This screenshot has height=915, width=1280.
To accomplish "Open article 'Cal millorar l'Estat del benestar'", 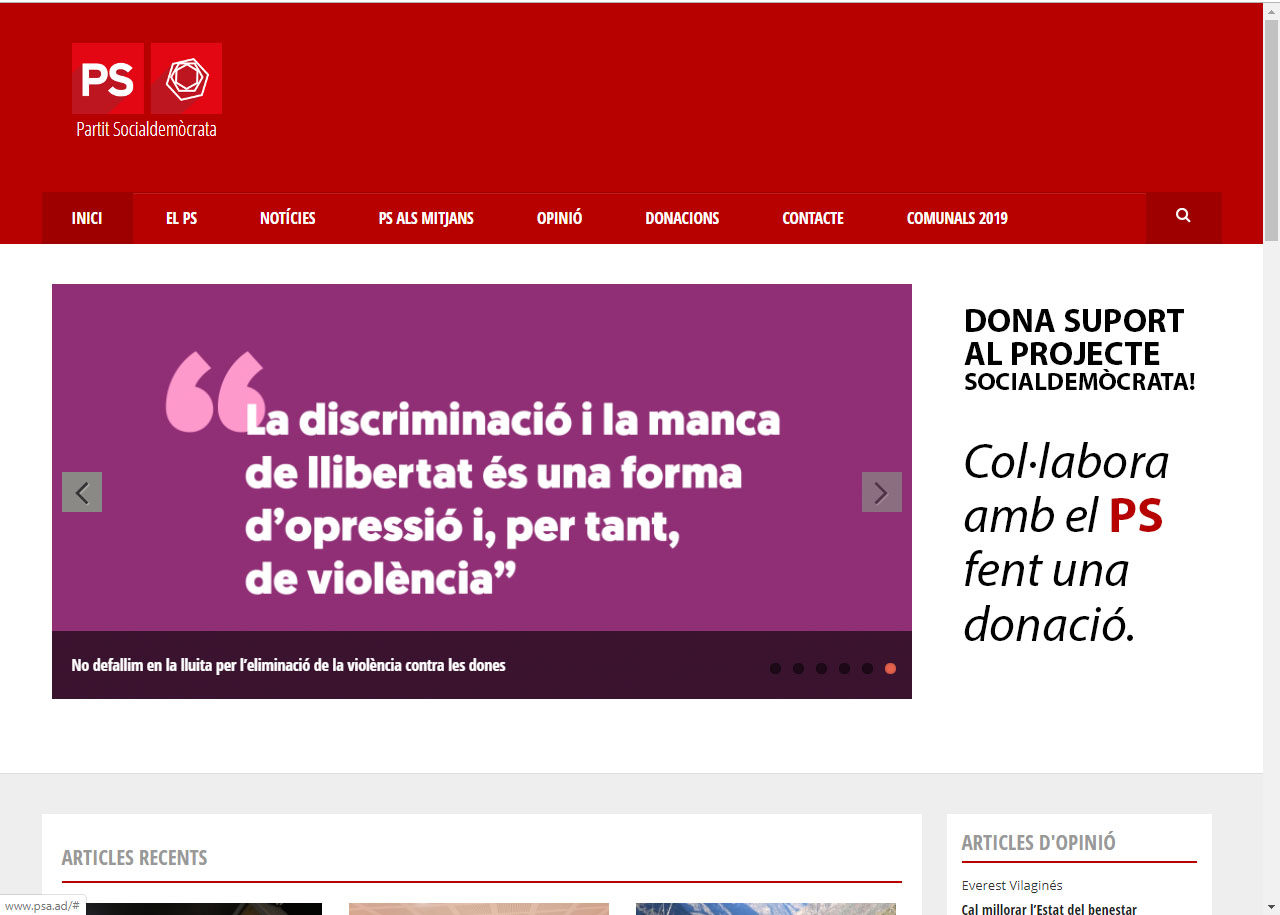I will pos(1049,909).
